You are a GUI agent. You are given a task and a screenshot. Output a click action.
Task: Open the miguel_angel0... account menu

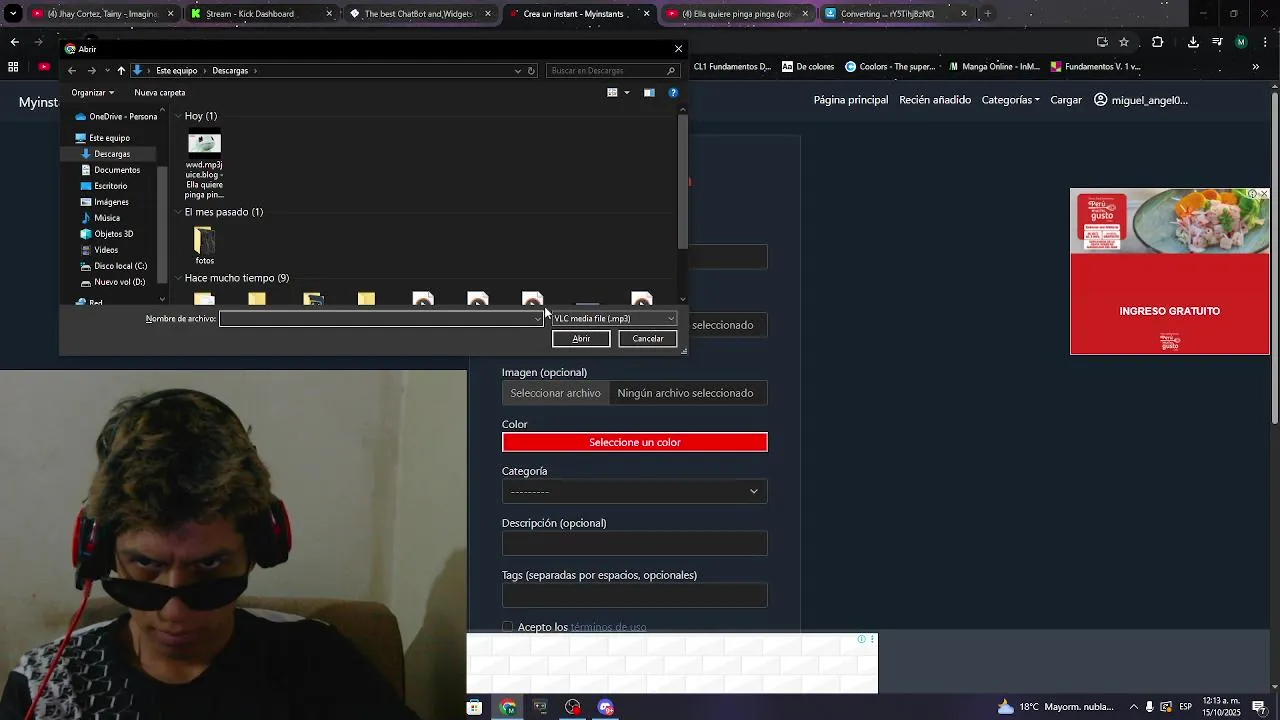(x=1141, y=100)
